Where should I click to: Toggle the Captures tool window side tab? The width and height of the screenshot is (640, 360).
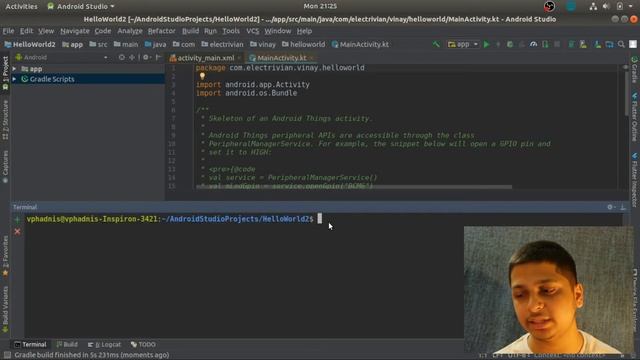5,167
